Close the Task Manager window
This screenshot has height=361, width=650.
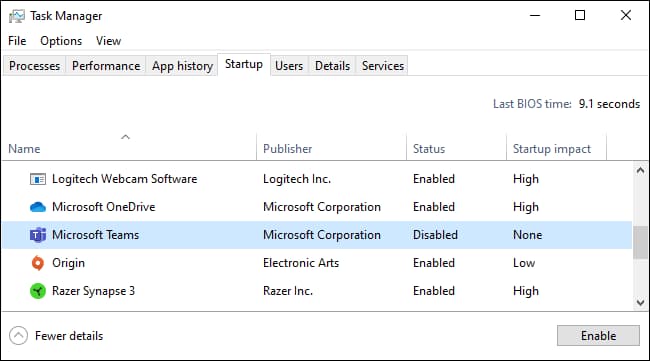coord(626,15)
